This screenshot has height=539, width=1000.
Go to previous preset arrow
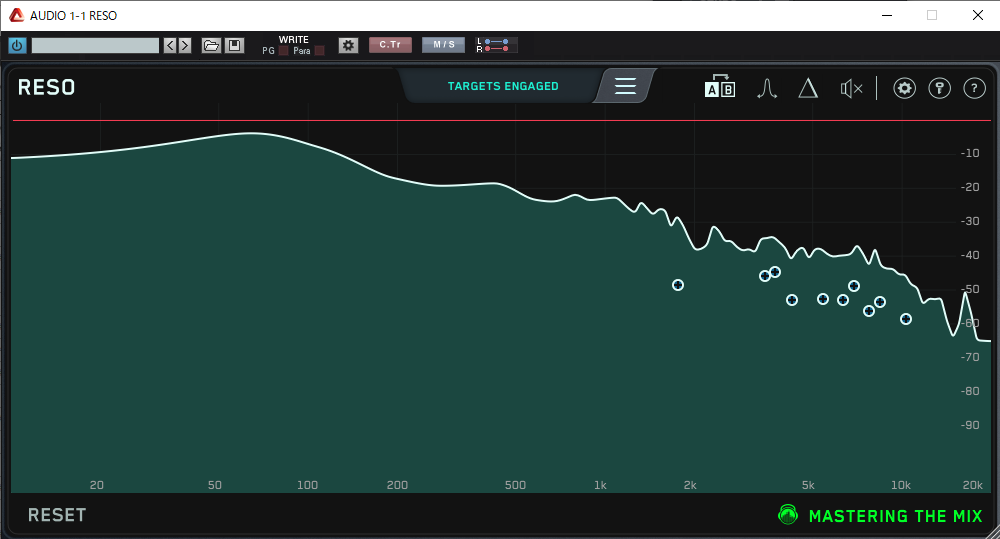pos(170,45)
